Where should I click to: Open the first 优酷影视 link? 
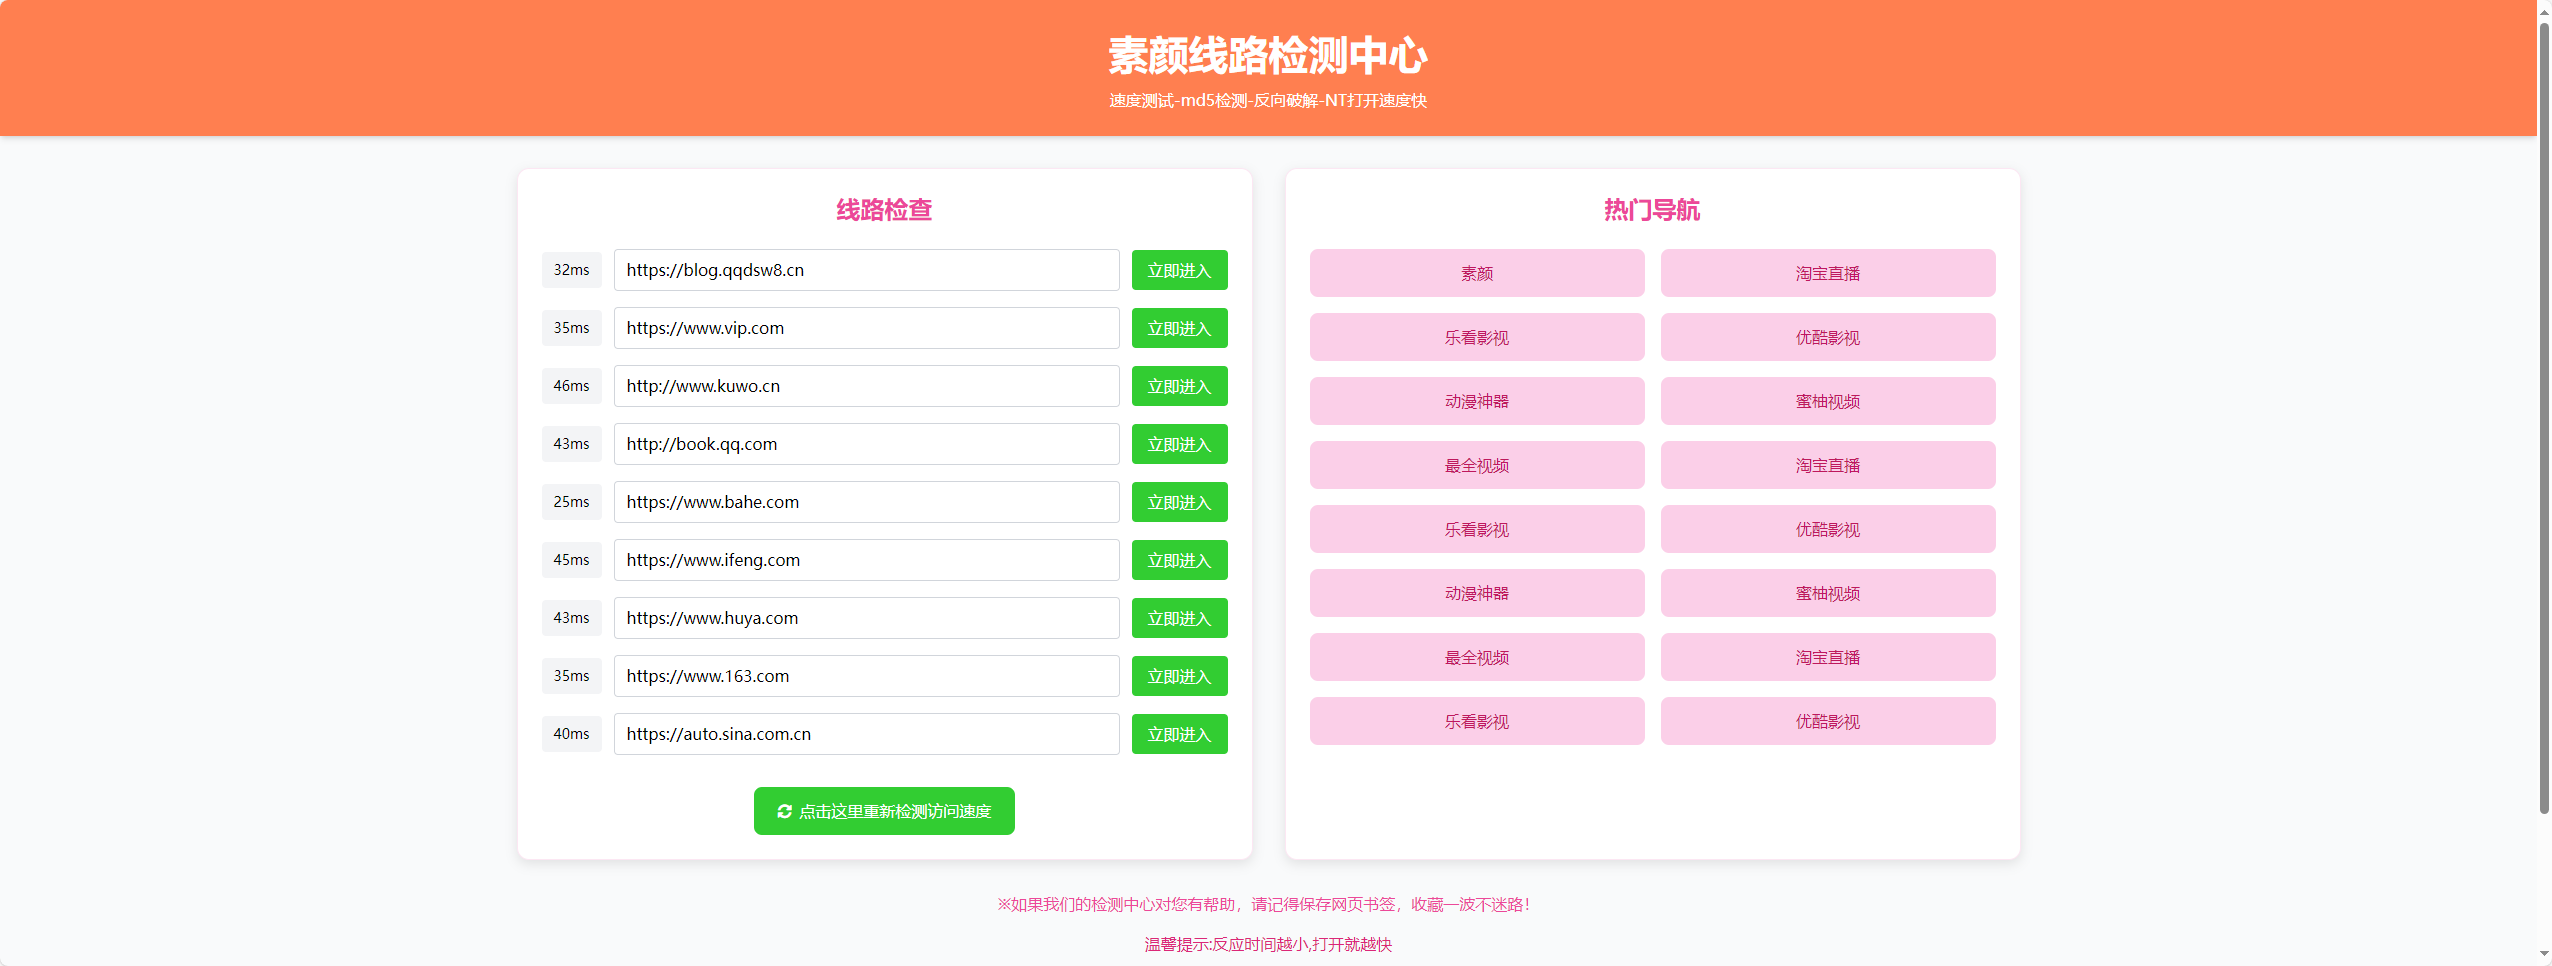[1827, 337]
